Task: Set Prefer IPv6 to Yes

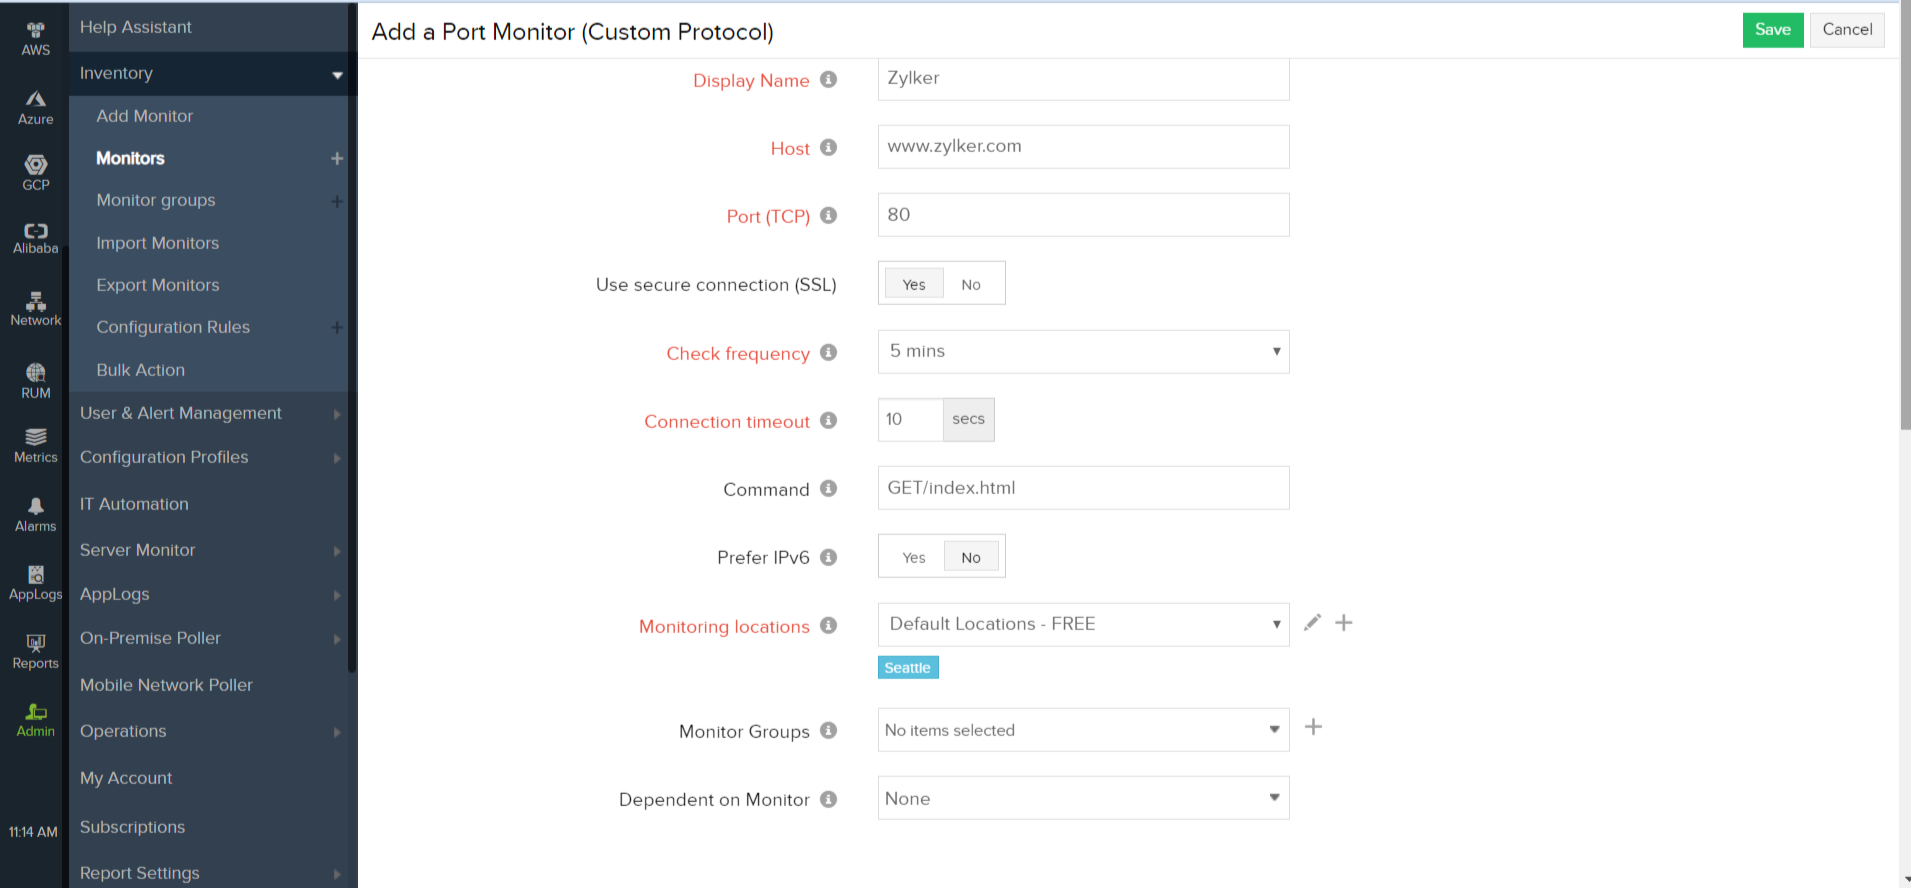Action: pyautogui.click(x=913, y=557)
